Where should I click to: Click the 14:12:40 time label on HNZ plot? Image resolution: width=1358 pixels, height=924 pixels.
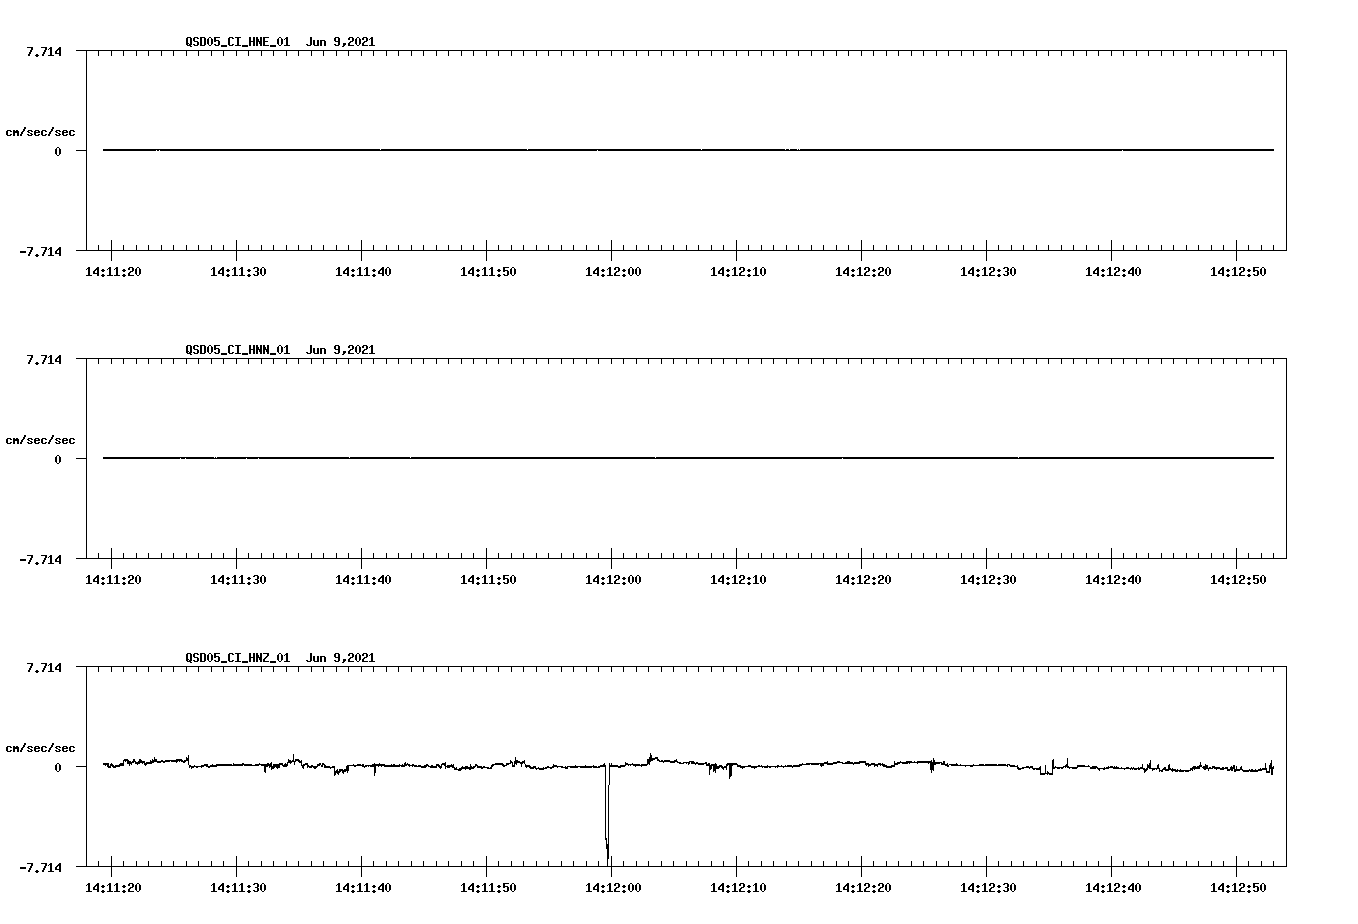pyautogui.click(x=1113, y=888)
